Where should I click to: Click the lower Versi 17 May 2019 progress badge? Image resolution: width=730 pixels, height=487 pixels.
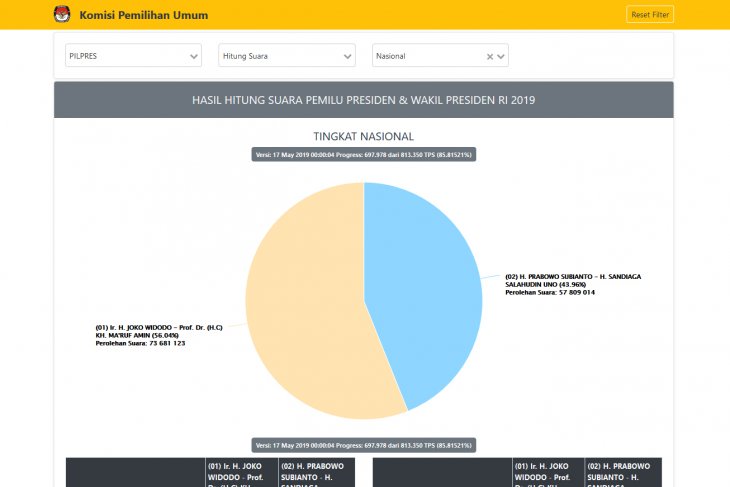click(364, 445)
